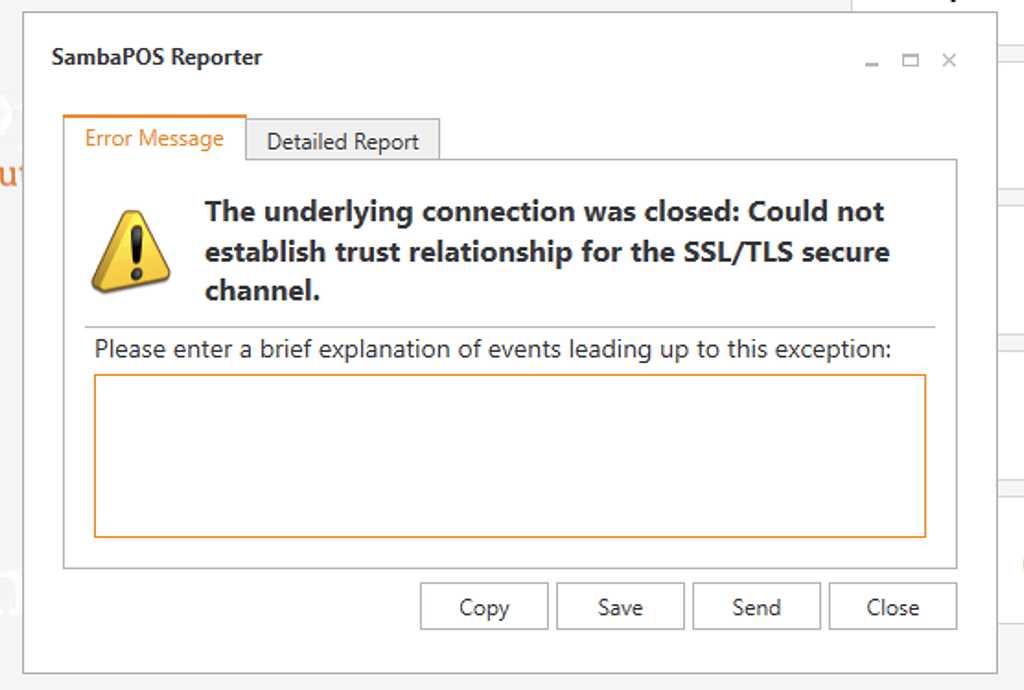
Task: Activate the Save button
Action: click(x=620, y=606)
